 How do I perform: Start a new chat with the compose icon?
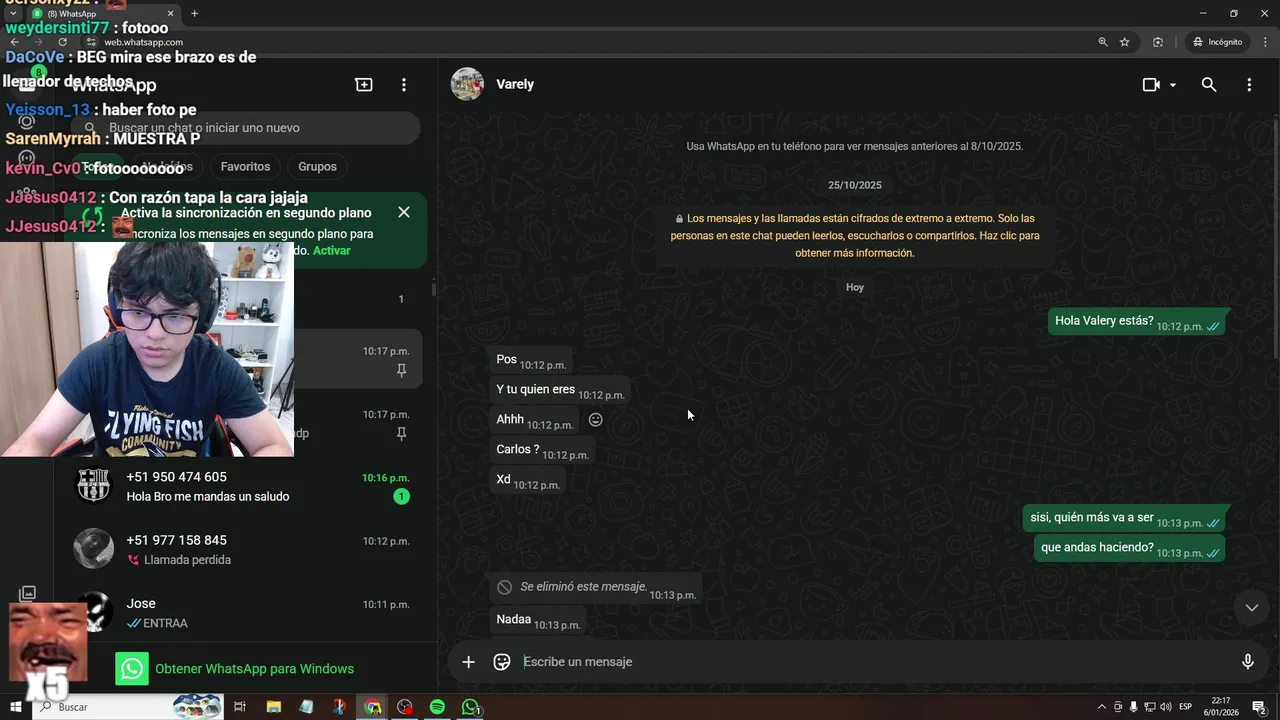point(364,85)
